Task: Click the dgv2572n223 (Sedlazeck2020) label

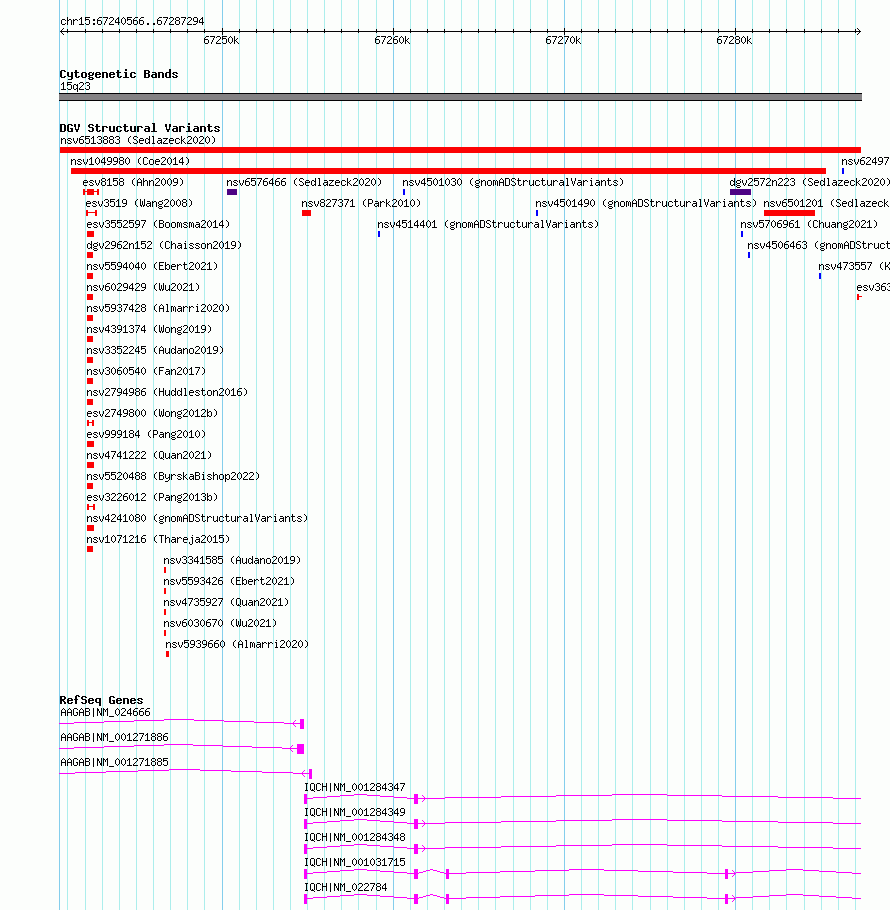Action: 809,182
